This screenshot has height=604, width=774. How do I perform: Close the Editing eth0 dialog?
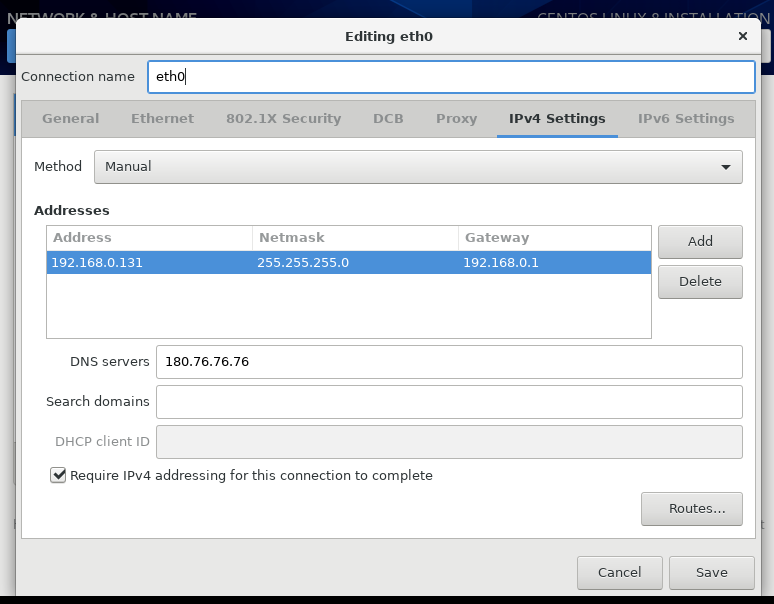tap(742, 36)
